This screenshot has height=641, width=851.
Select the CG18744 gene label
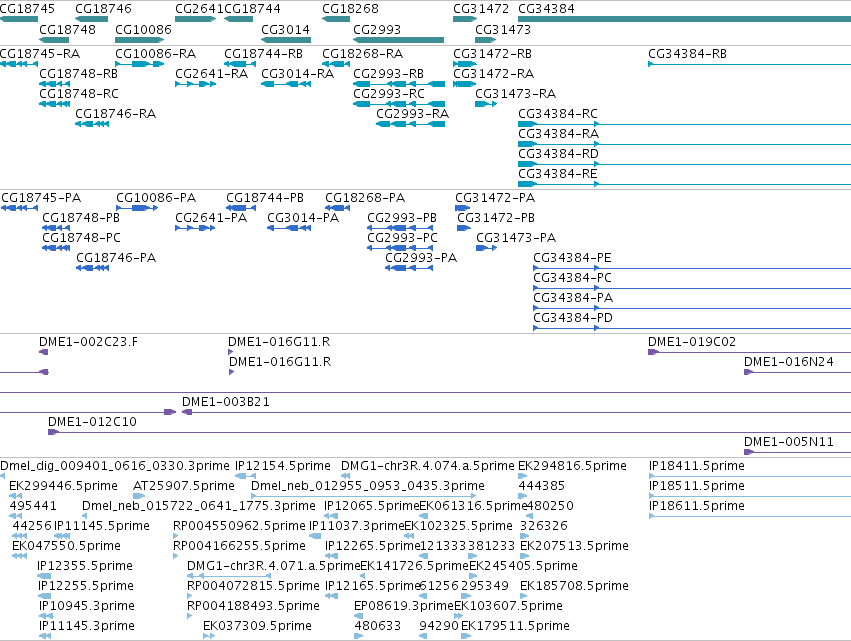(x=252, y=9)
